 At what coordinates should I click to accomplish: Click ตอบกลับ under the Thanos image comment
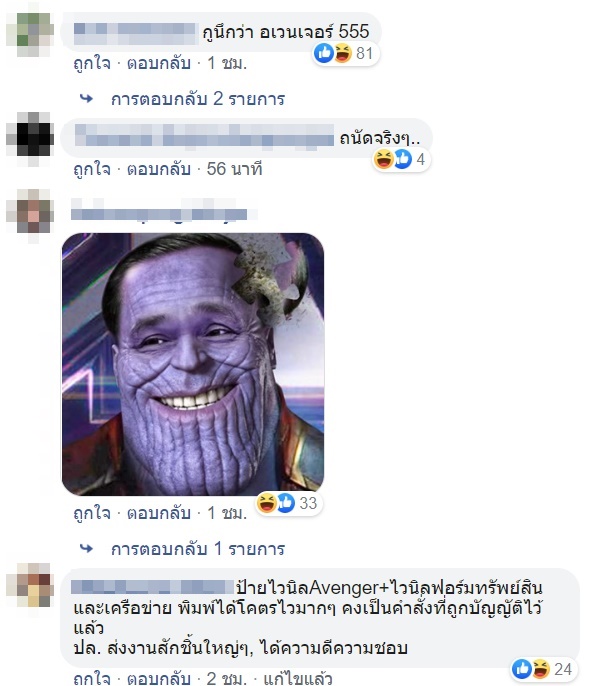(159, 513)
